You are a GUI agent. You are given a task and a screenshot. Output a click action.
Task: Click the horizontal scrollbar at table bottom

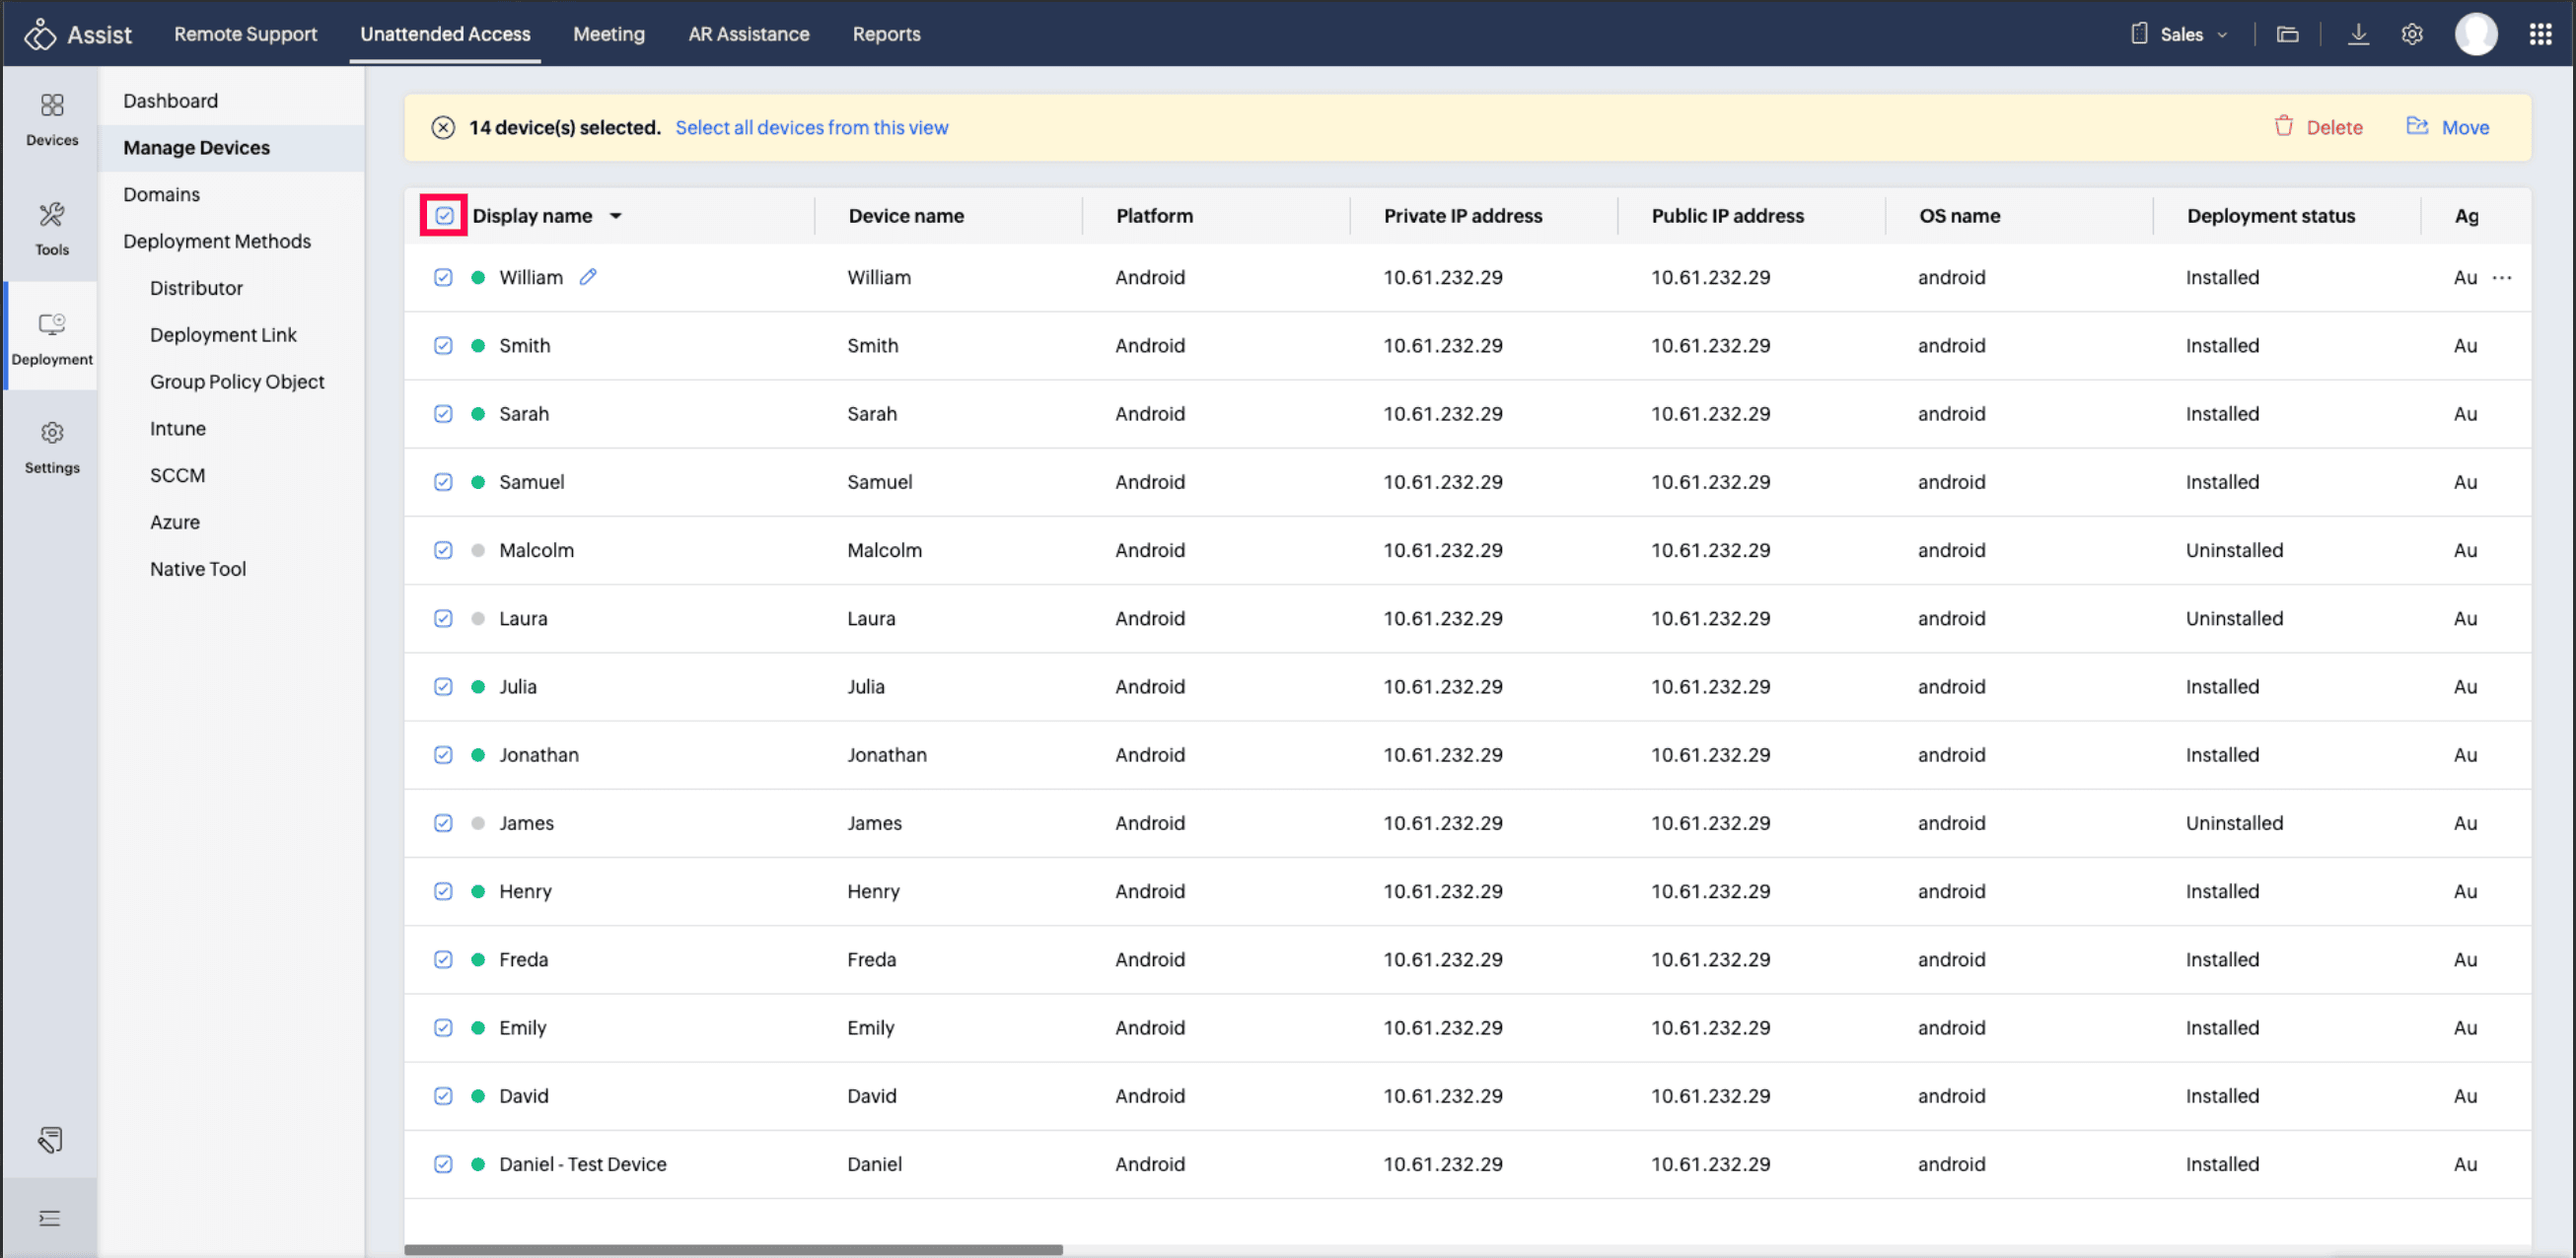point(733,1249)
